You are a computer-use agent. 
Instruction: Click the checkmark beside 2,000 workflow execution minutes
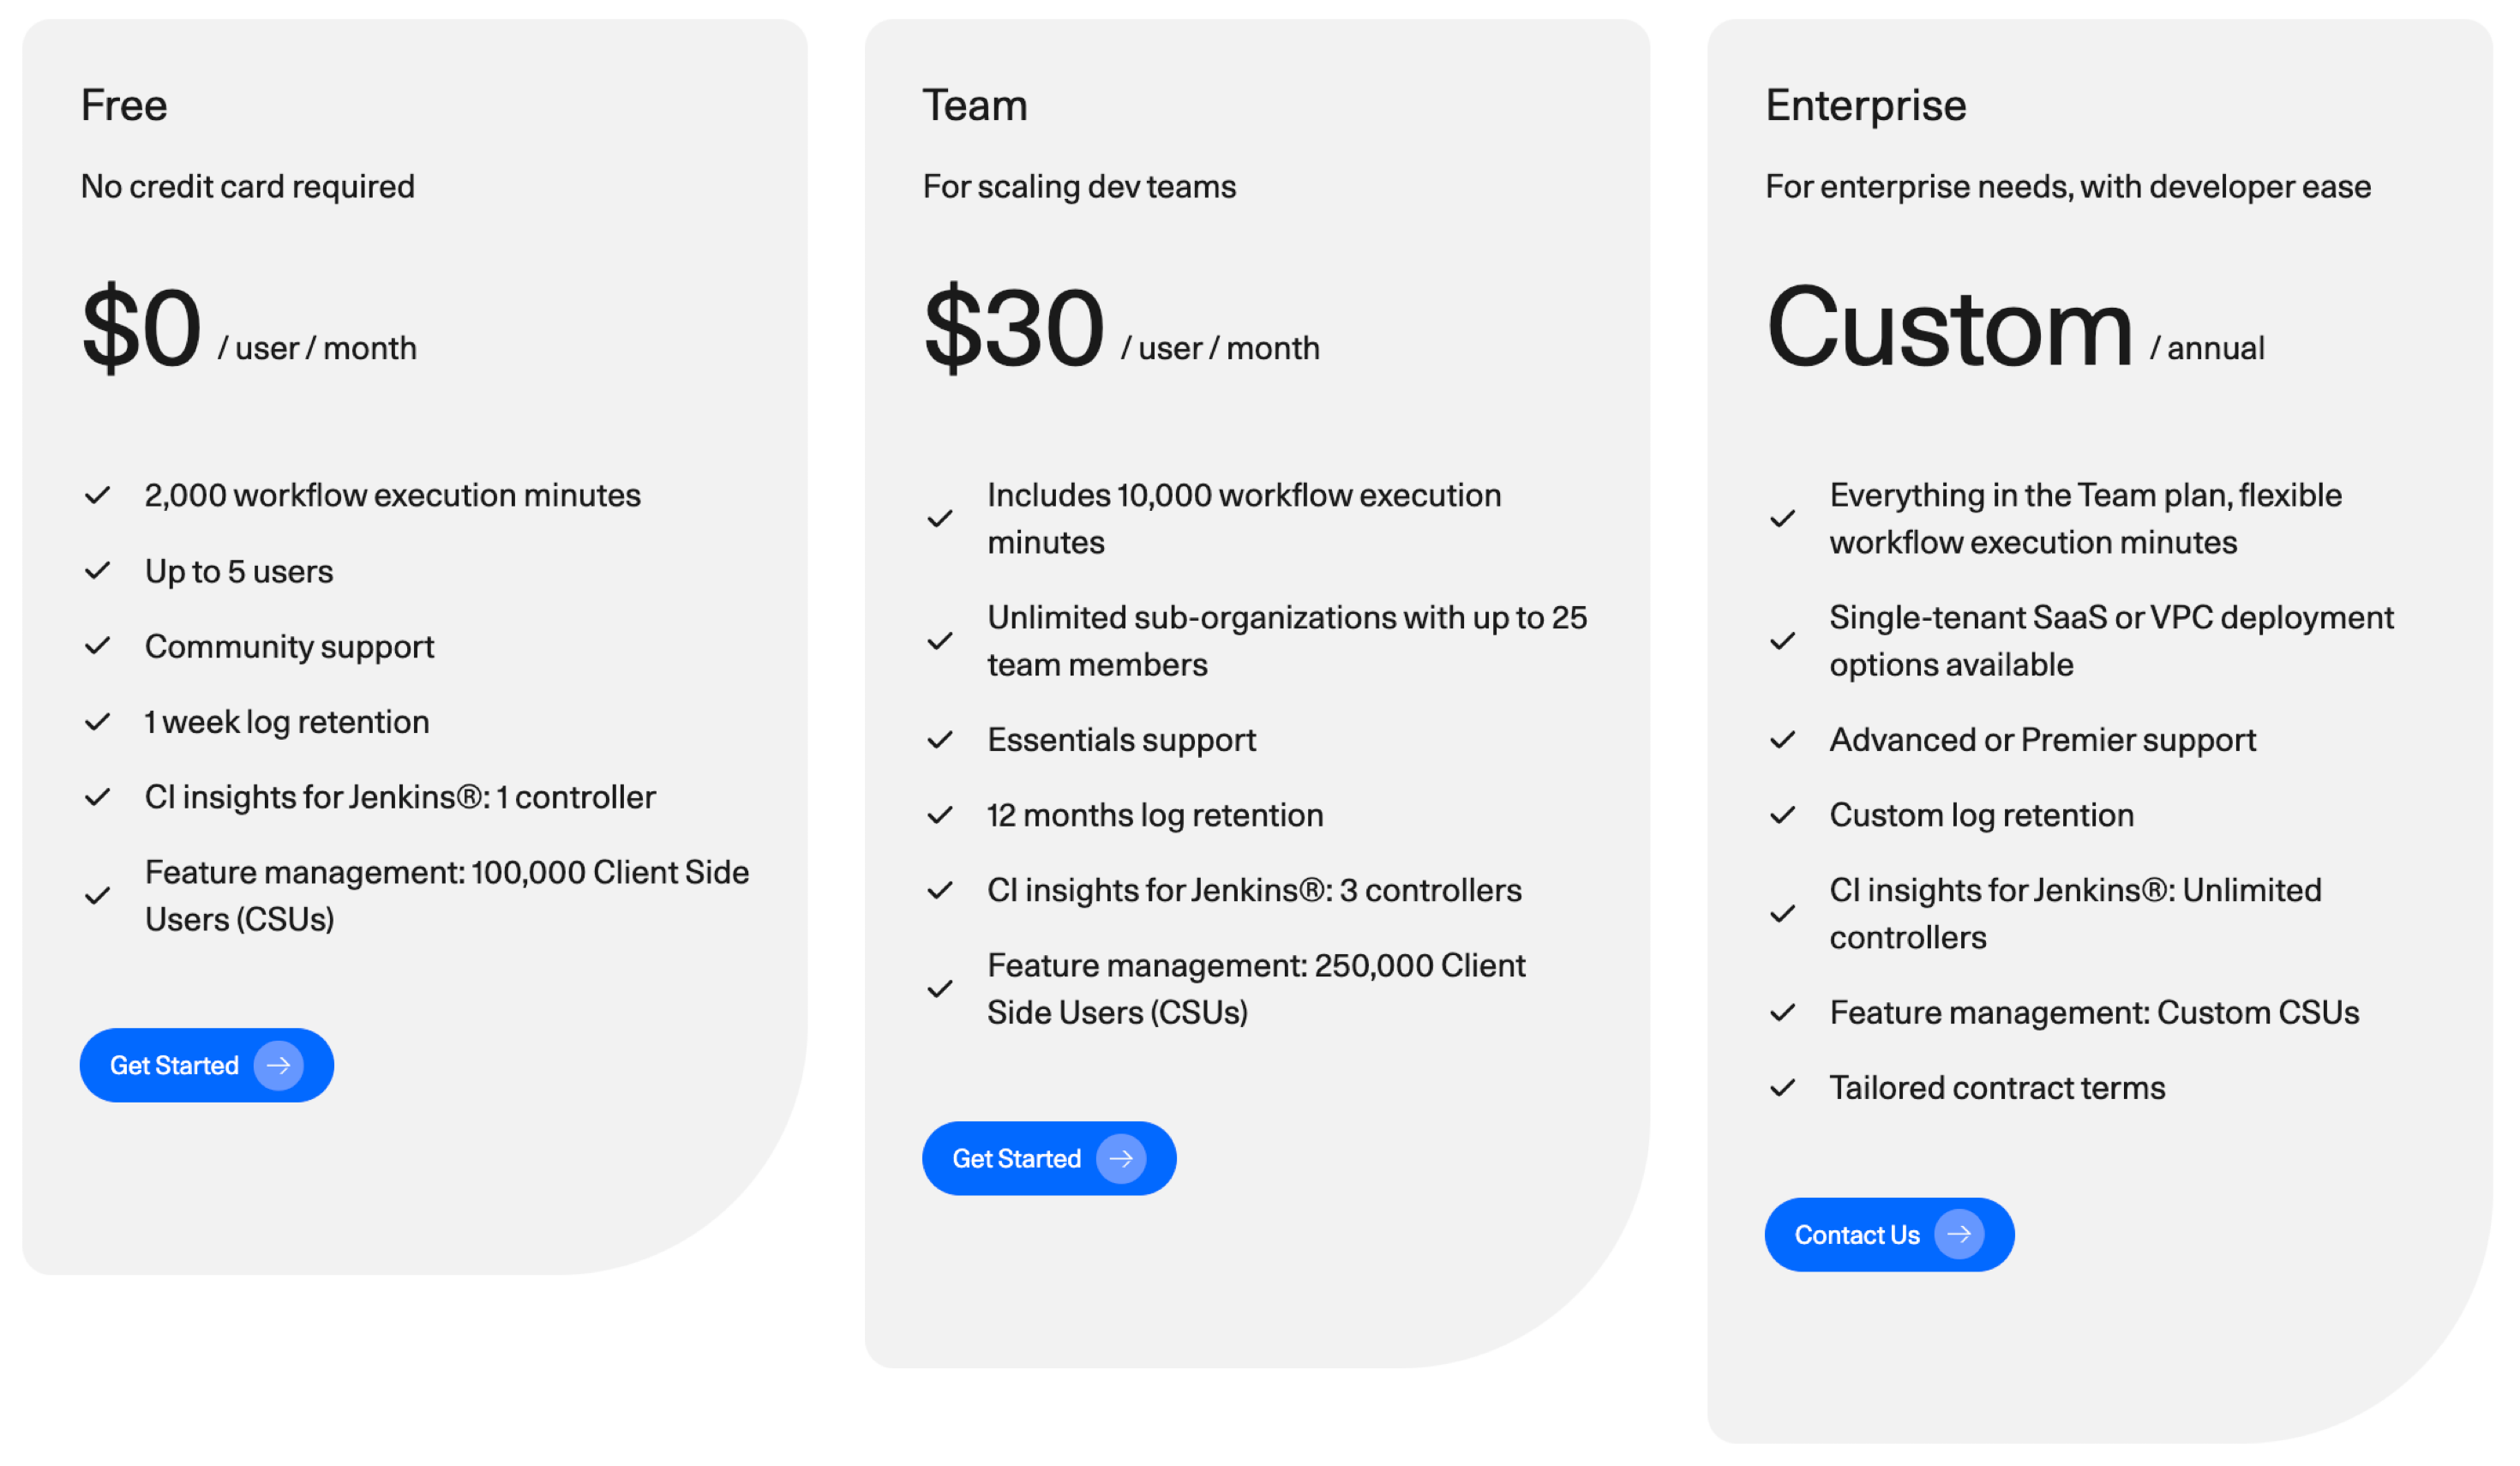pyautogui.click(x=98, y=494)
